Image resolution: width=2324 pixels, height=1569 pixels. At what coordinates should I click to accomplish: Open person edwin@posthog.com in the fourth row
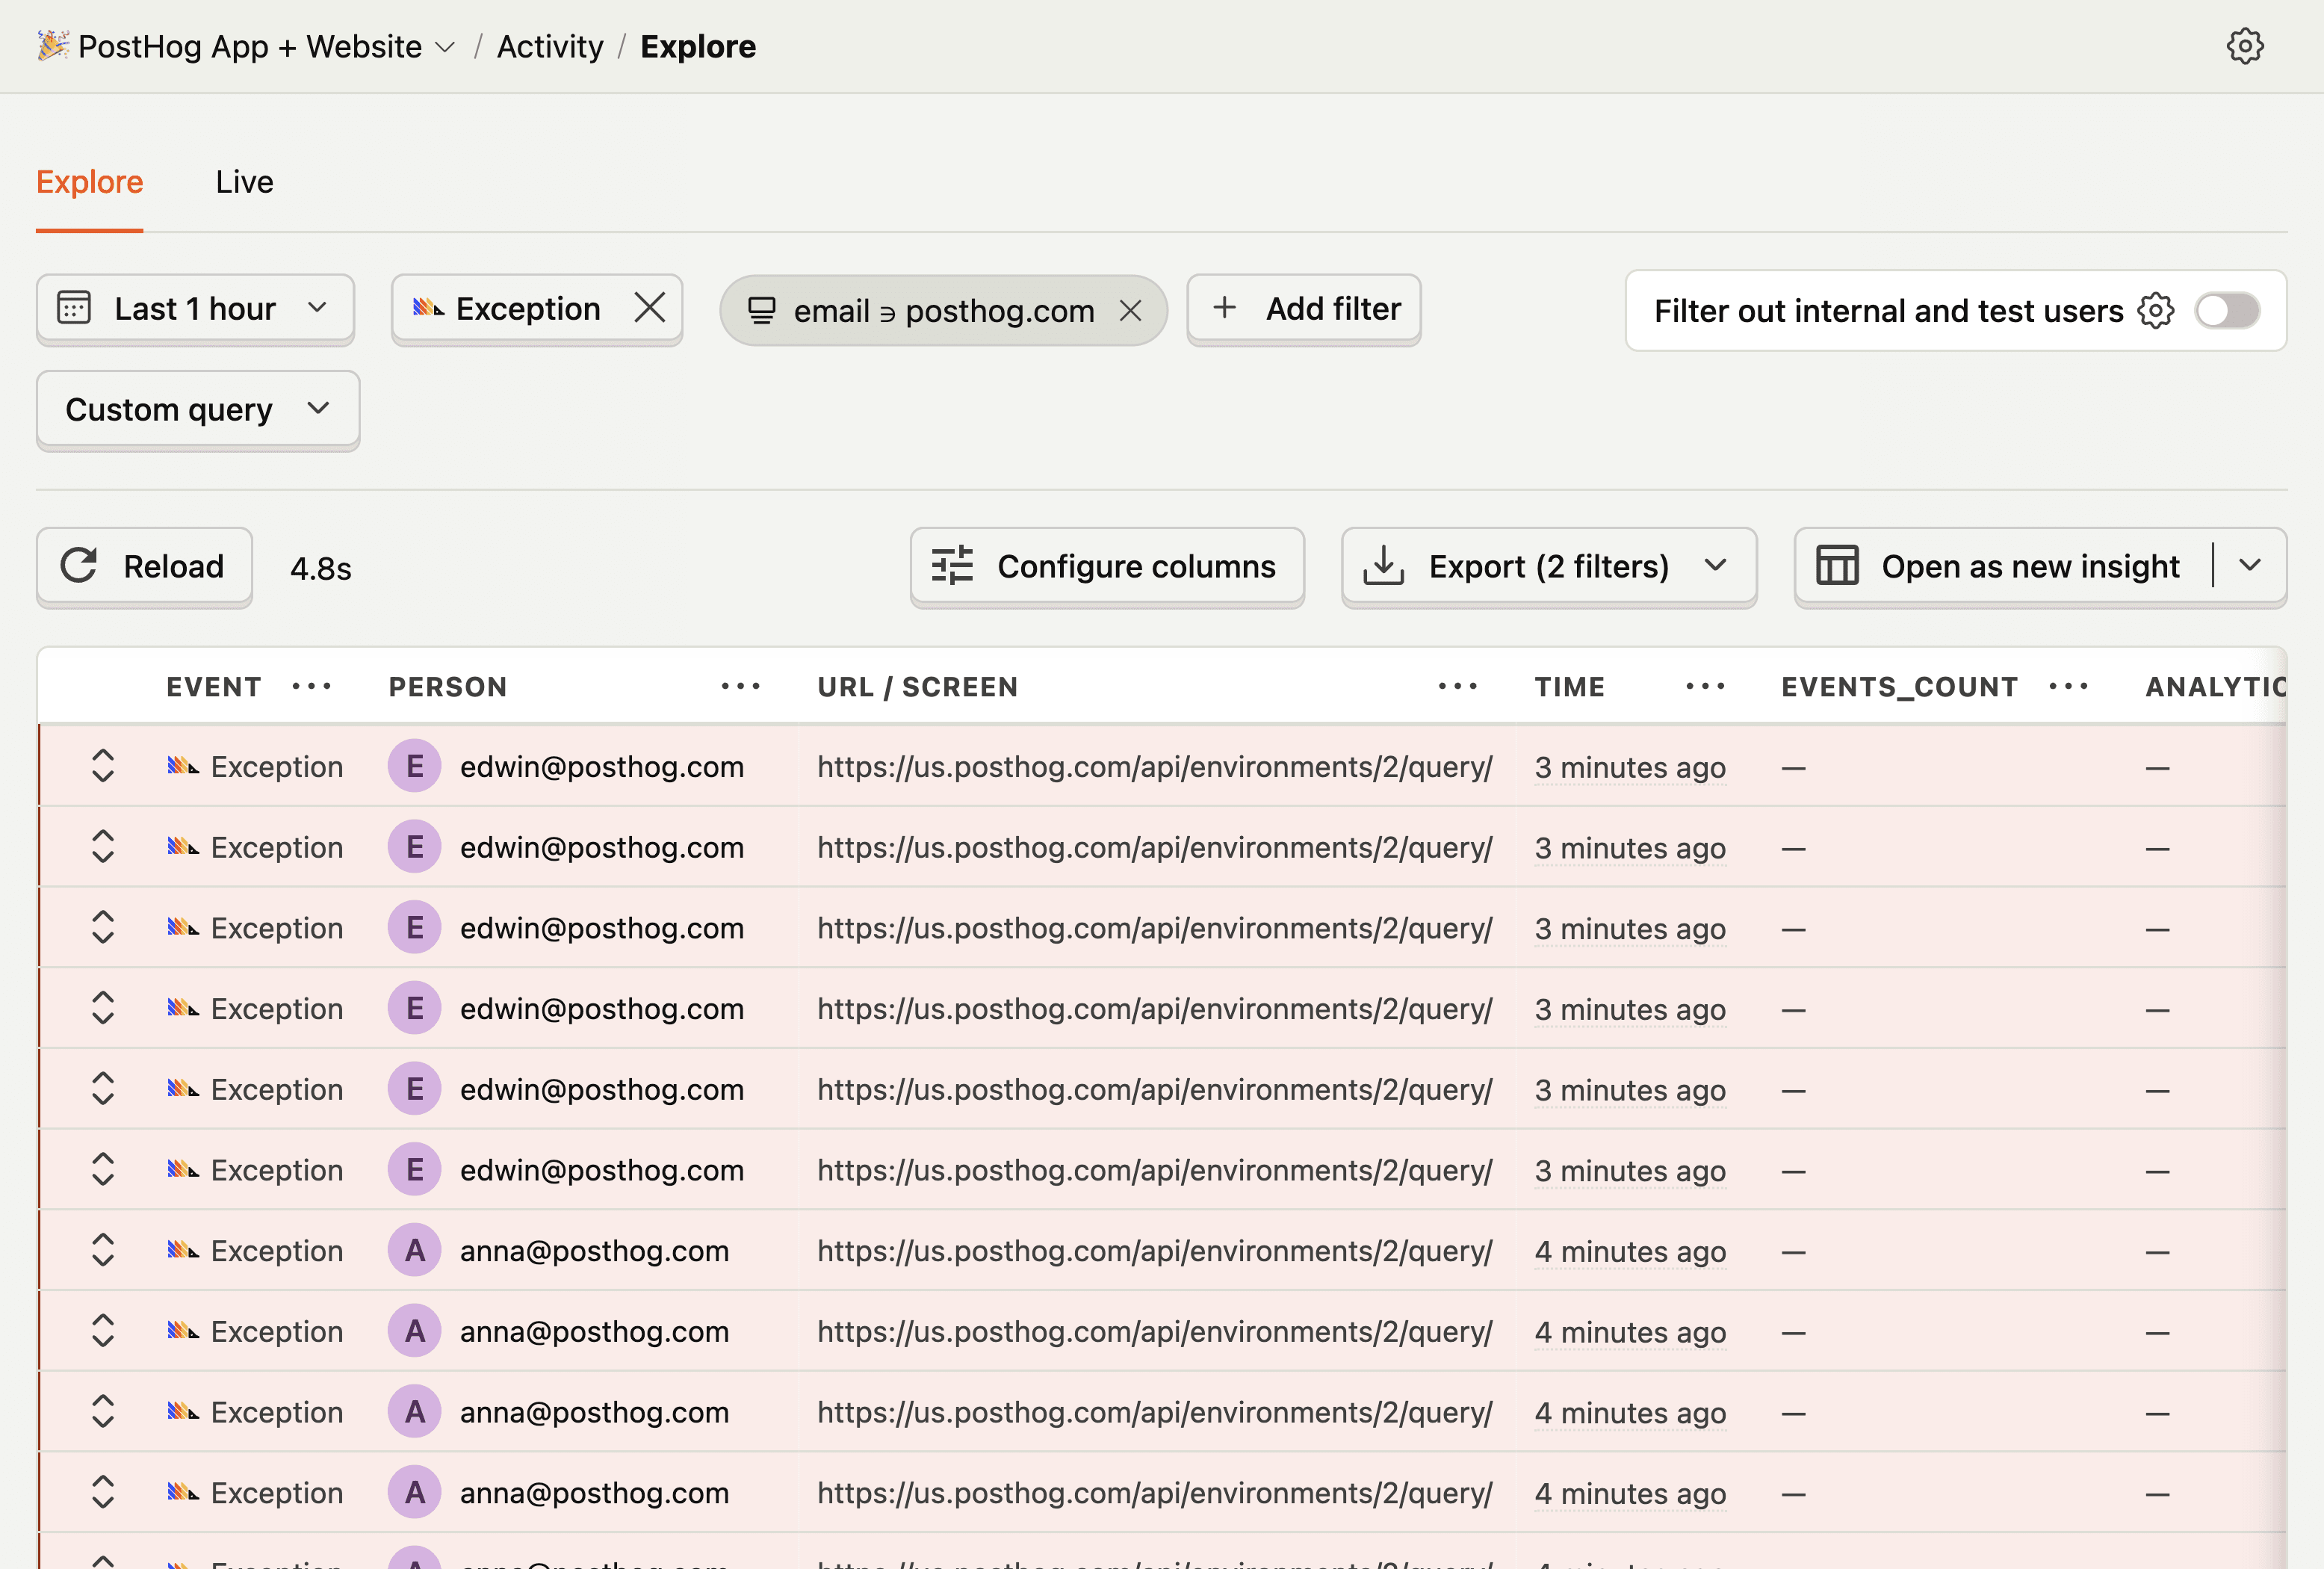click(602, 1009)
